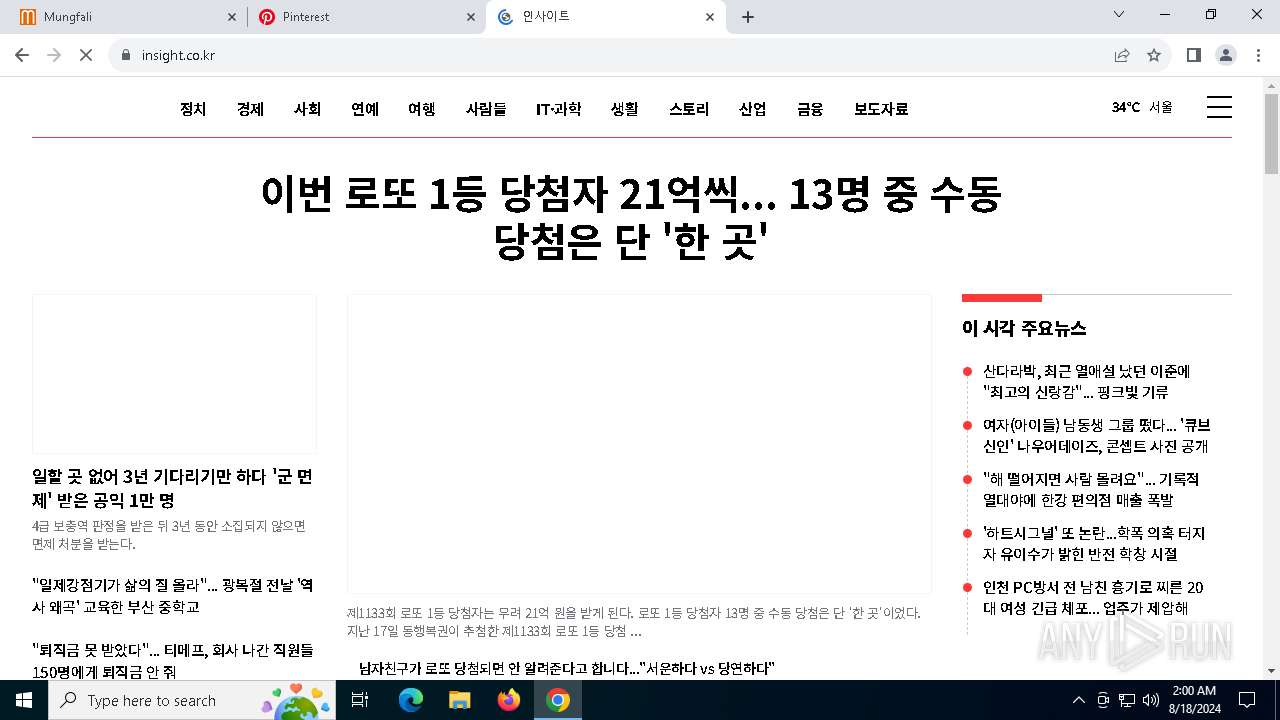Stop loading the page
This screenshot has height=720, width=1280.
(86, 55)
